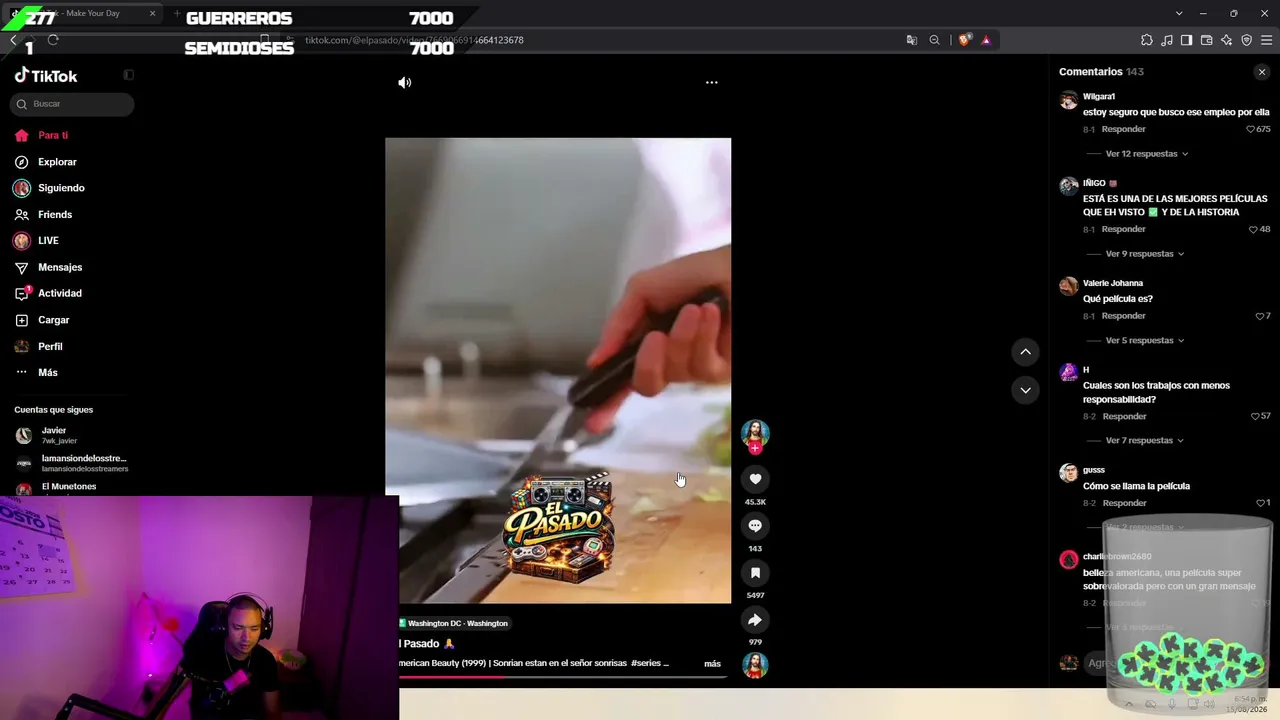
Task: Reply to gusss's comment via "Responder"
Action: coord(1124,503)
